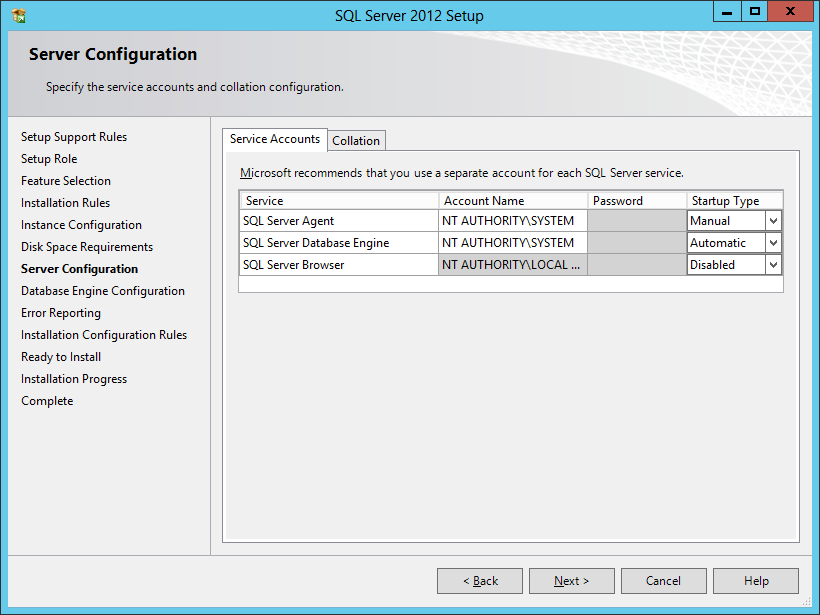The width and height of the screenshot is (820, 615).
Task: Minimize the setup window
Action: click(727, 11)
